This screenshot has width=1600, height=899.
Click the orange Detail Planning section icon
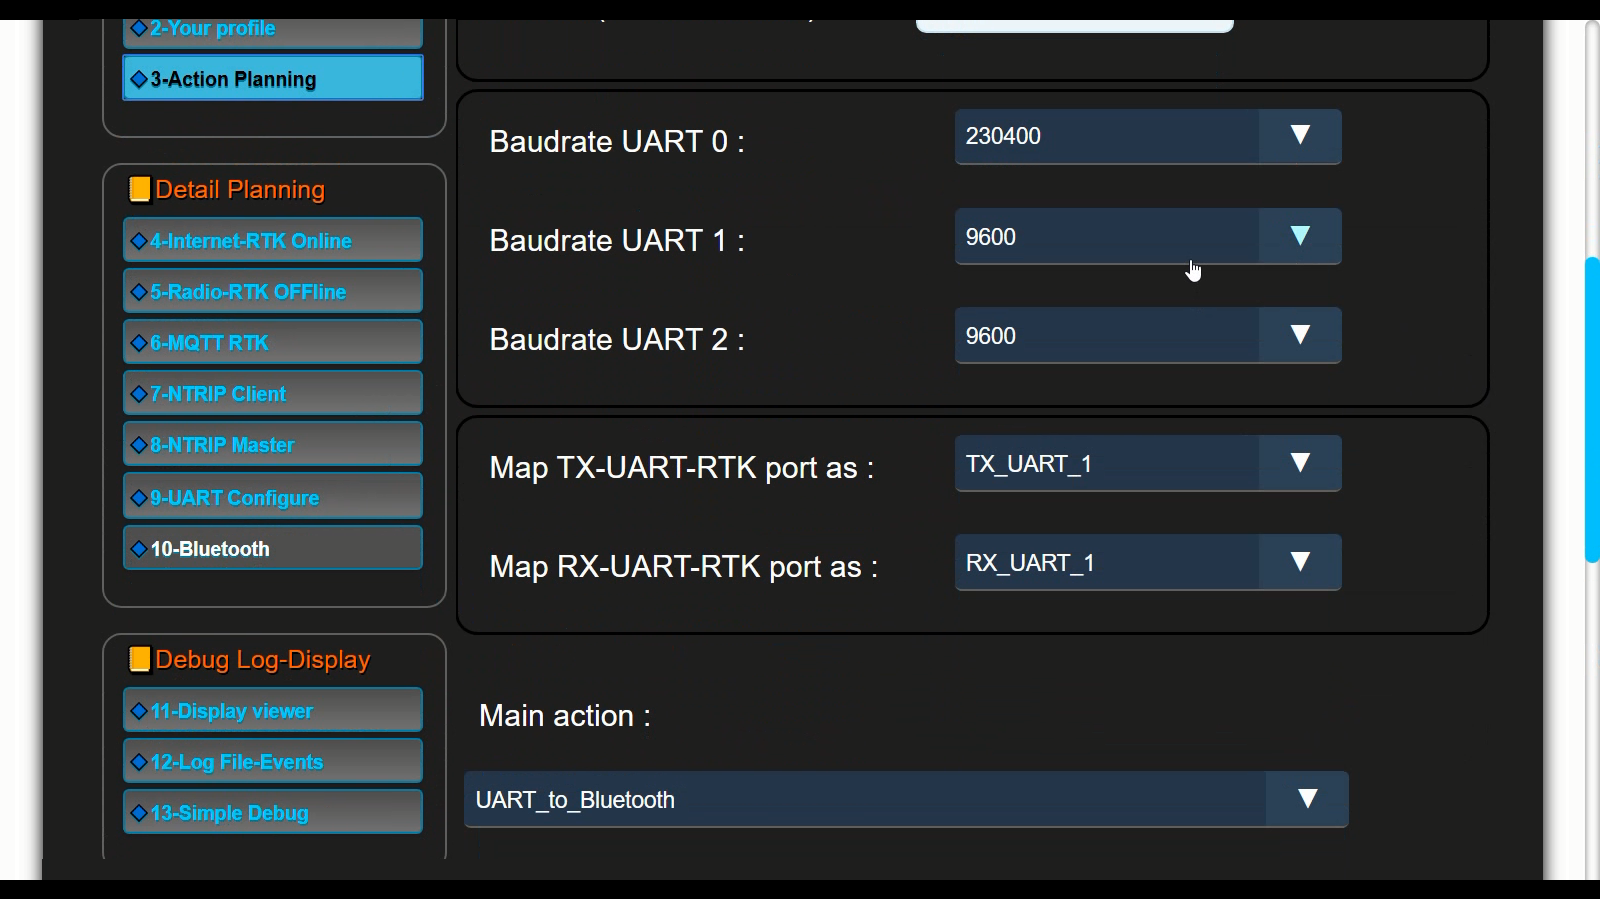(x=140, y=189)
